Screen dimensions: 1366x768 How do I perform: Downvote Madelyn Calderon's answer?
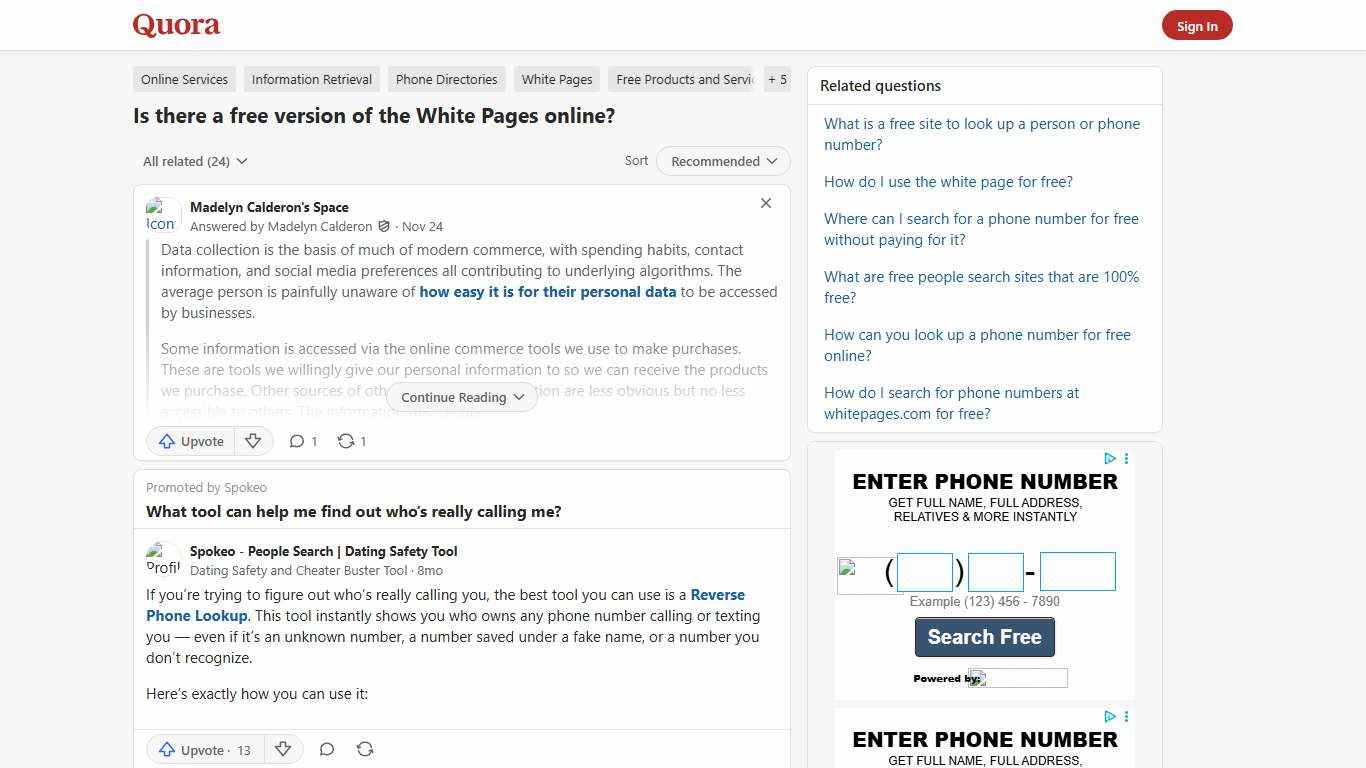(x=253, y=441)
